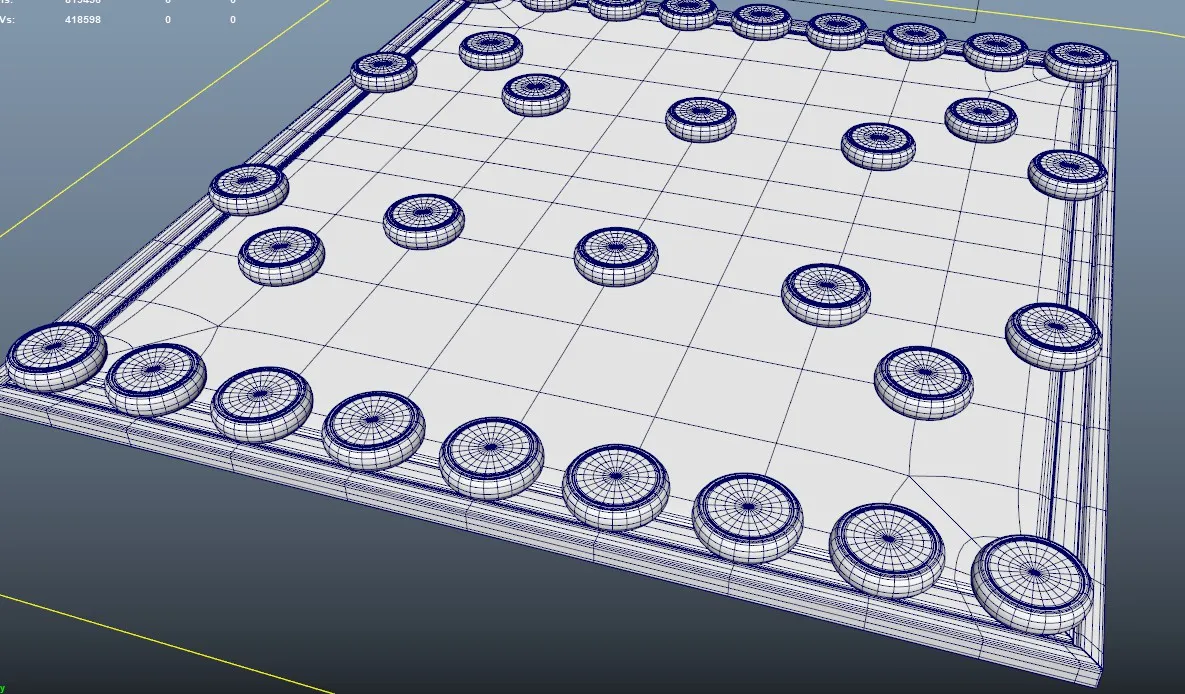
Task: Select interior piece nearest the front-right corner
Action: (x=922, y=381)
